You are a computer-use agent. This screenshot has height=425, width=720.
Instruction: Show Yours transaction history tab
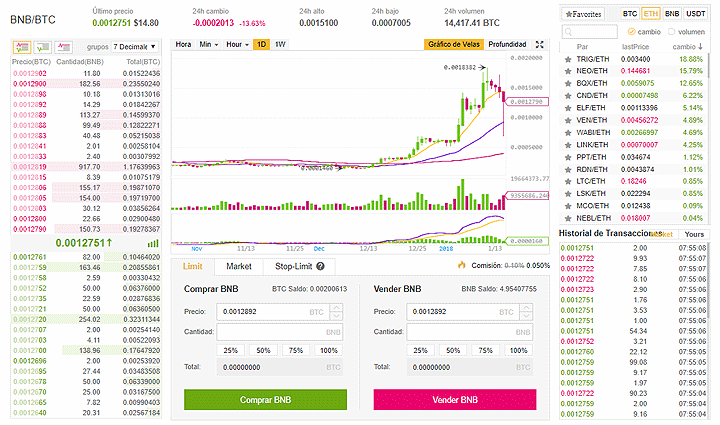tap(694, 234)
